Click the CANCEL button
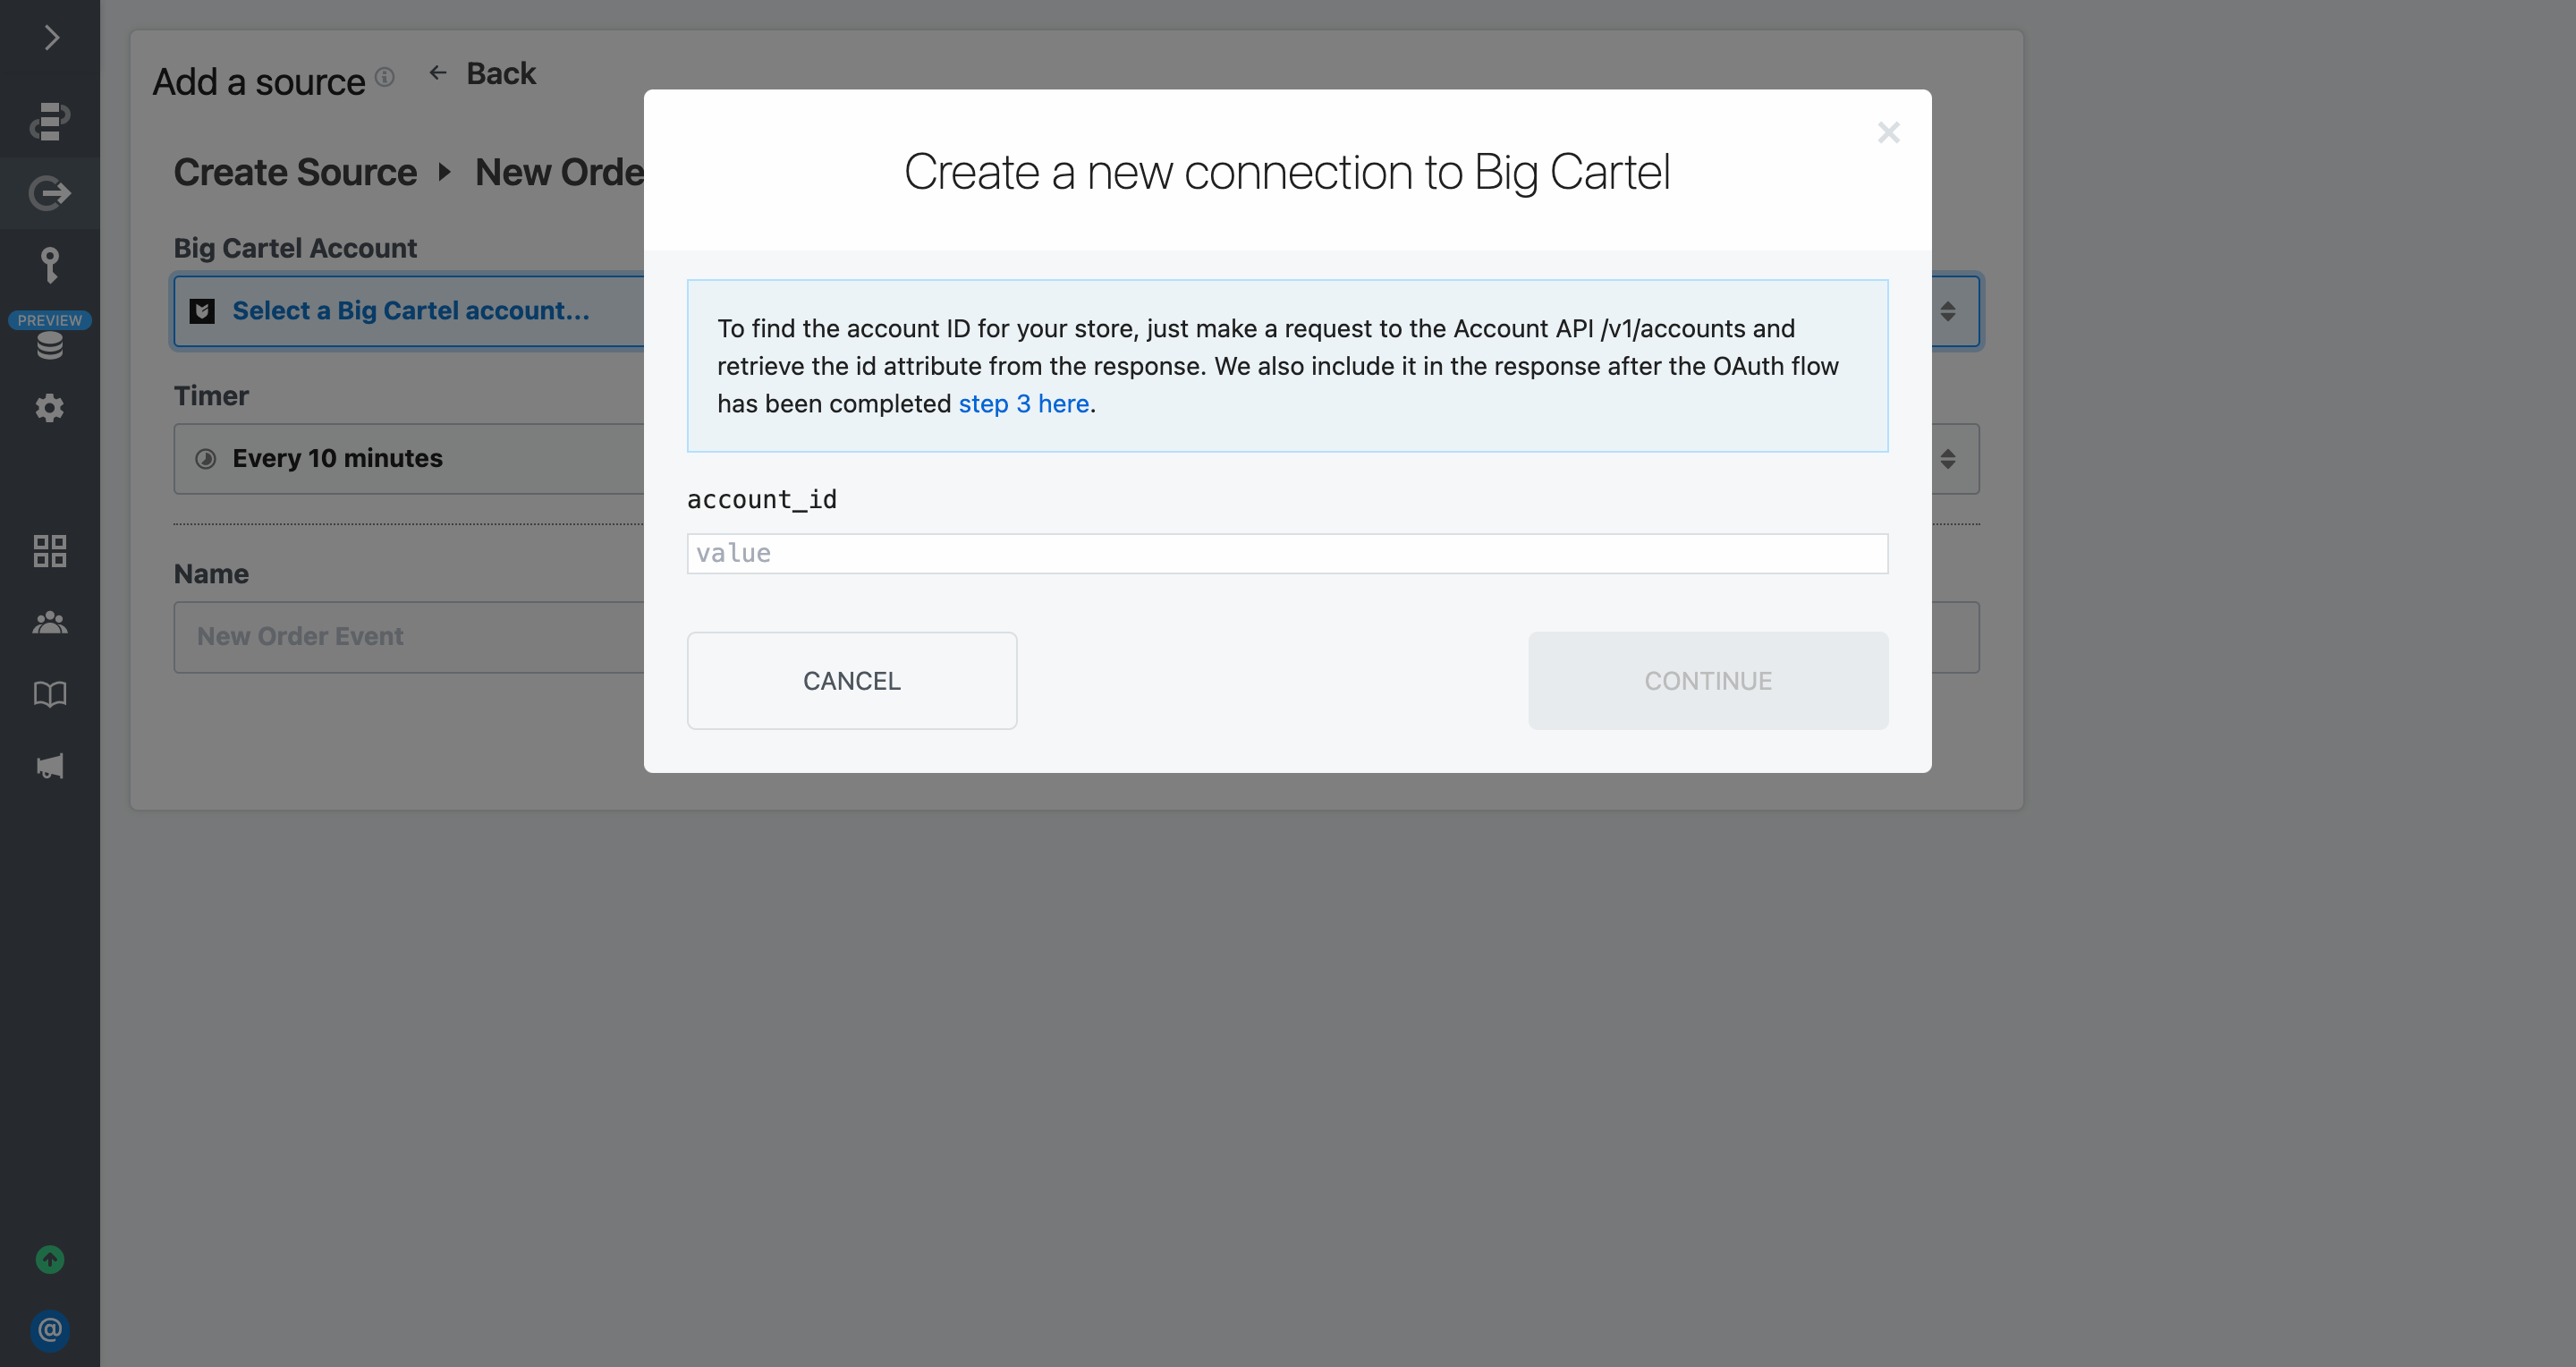The width and height of the screenshot is (2576, 1367). pyautogui.click(x=852, y=680)
